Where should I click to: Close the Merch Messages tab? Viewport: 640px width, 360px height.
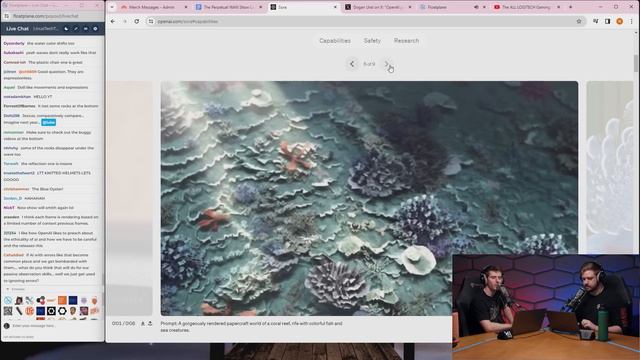pyautogui.click(x=186, y=7)
